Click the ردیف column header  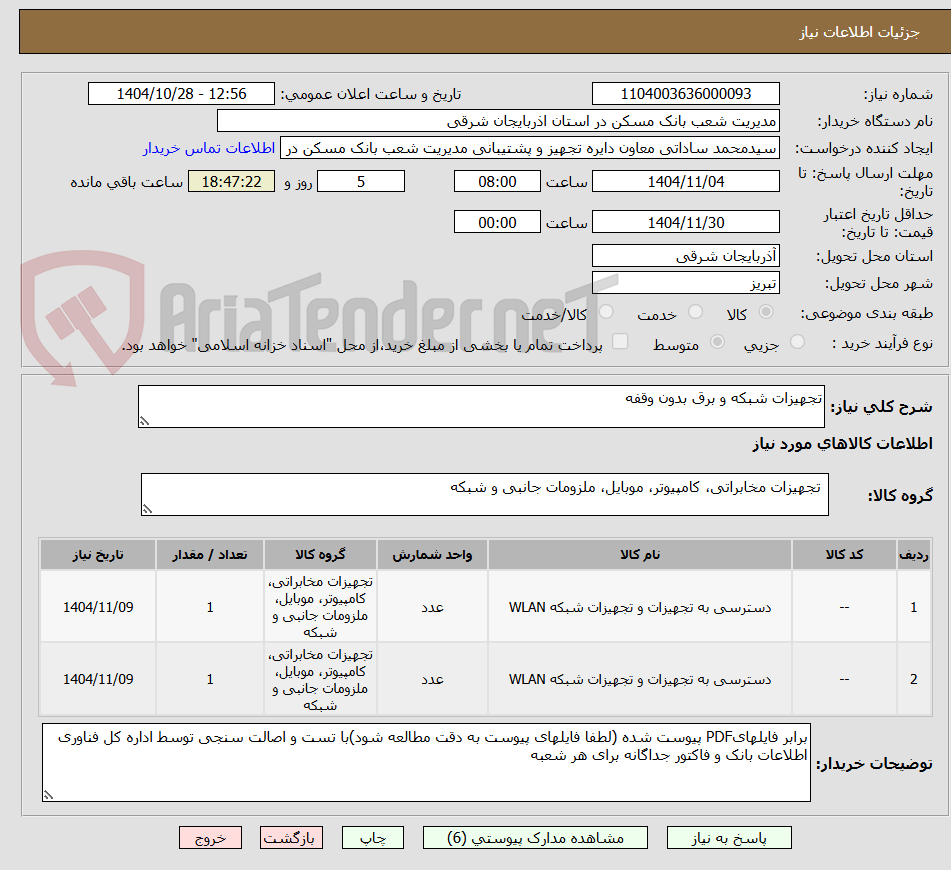914,555
